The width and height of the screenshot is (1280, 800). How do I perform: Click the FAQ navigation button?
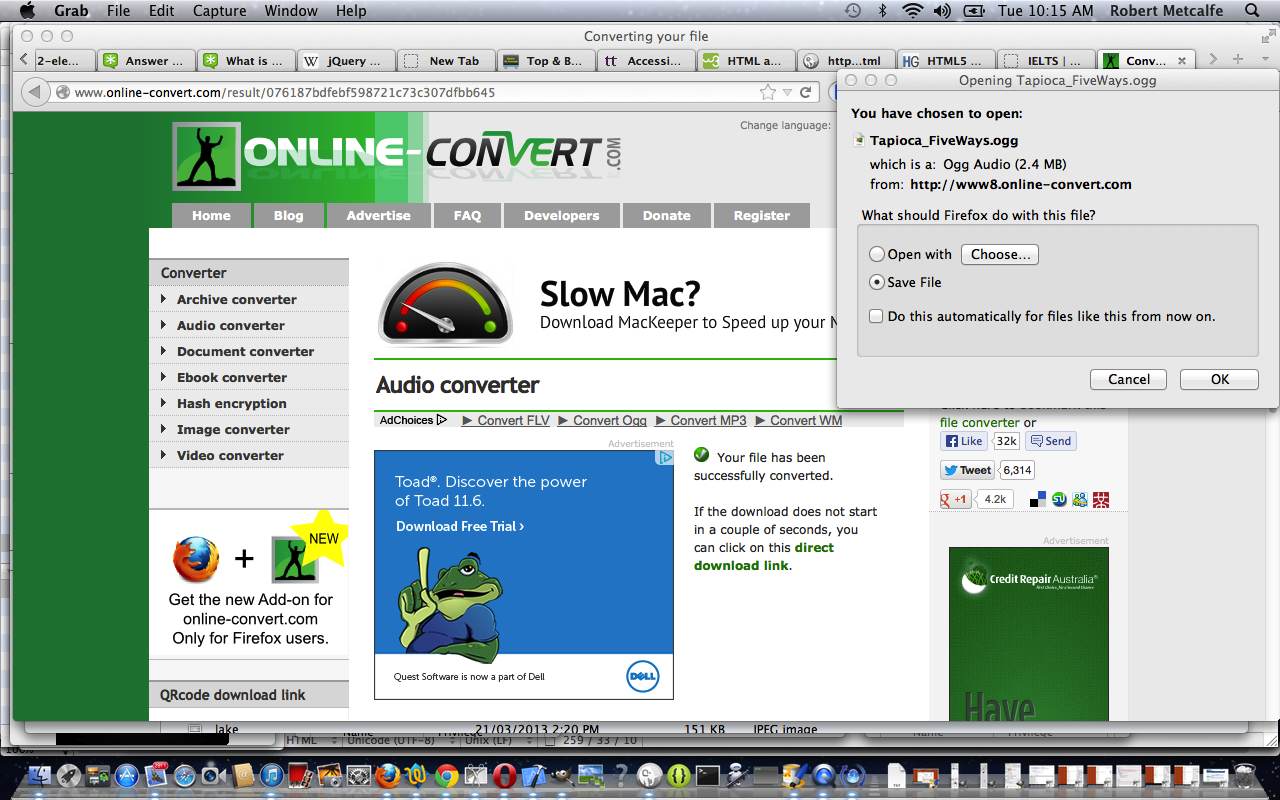(467, 216)
